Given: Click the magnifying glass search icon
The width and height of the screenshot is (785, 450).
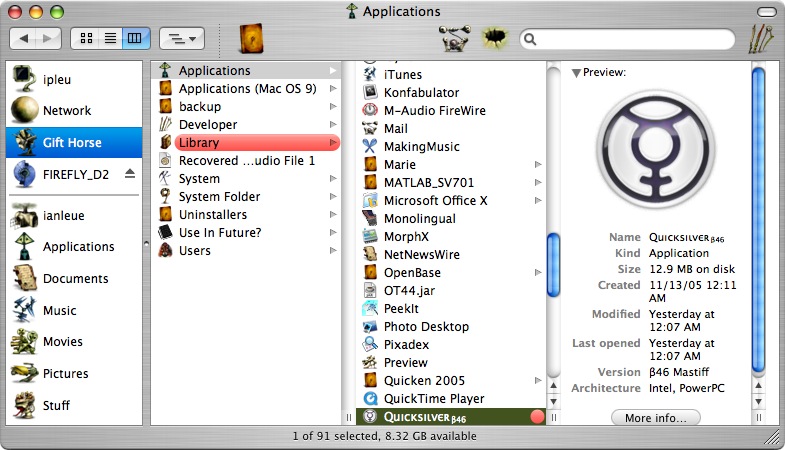Looking at the screenshot, I should click(530, 39).
